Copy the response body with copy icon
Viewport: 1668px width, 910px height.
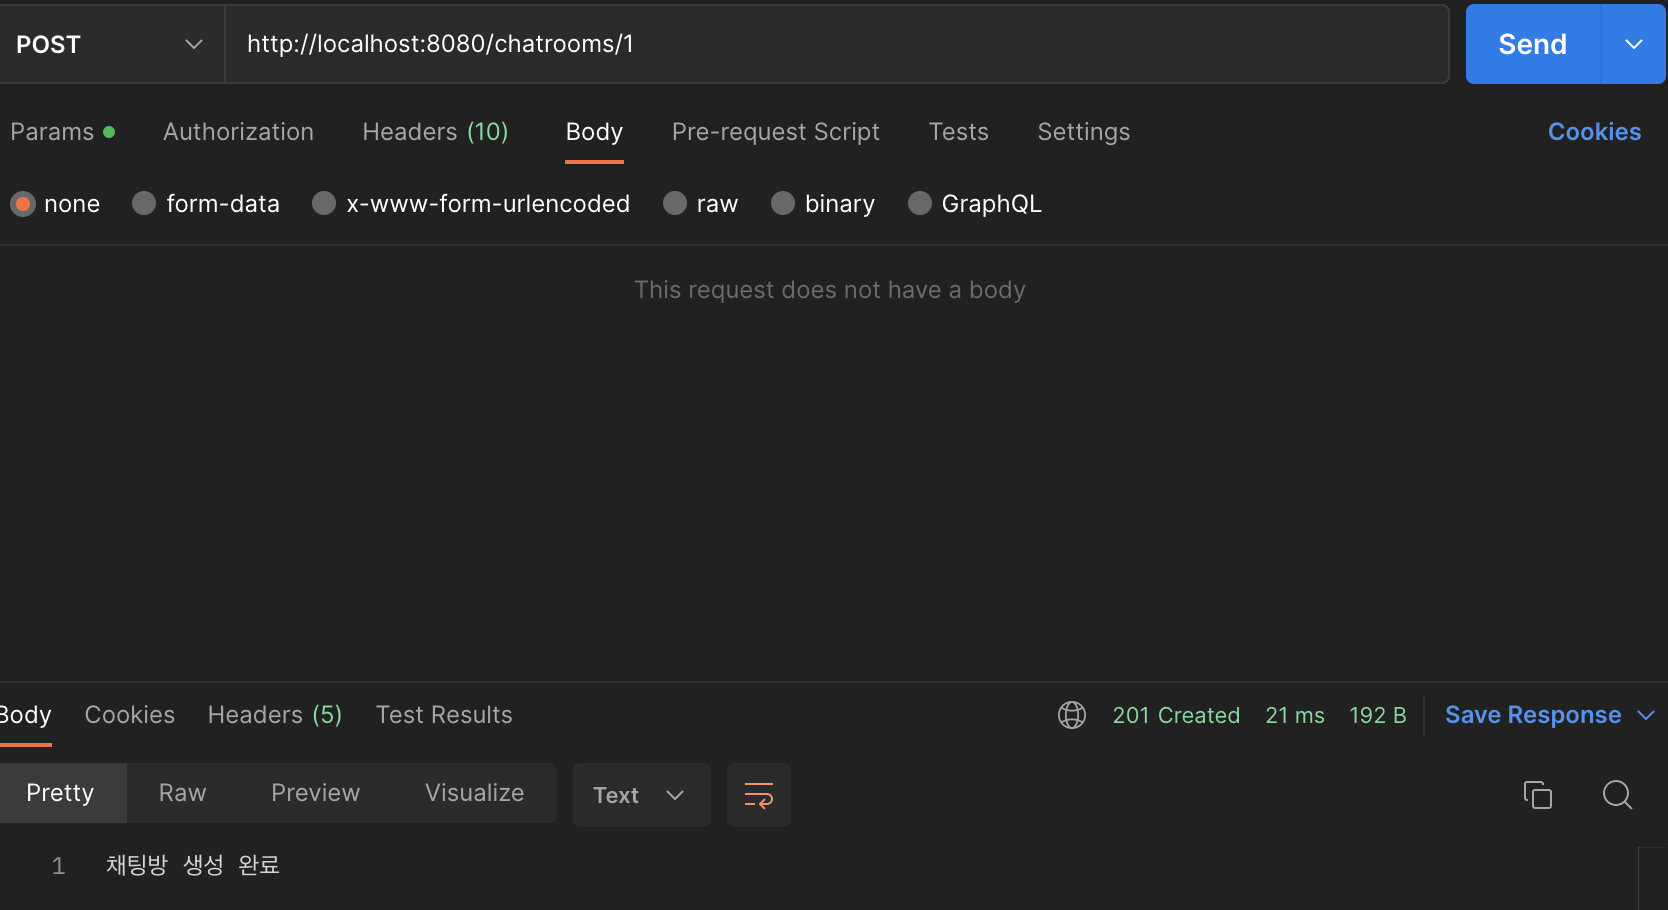[x=1538, y=795]
